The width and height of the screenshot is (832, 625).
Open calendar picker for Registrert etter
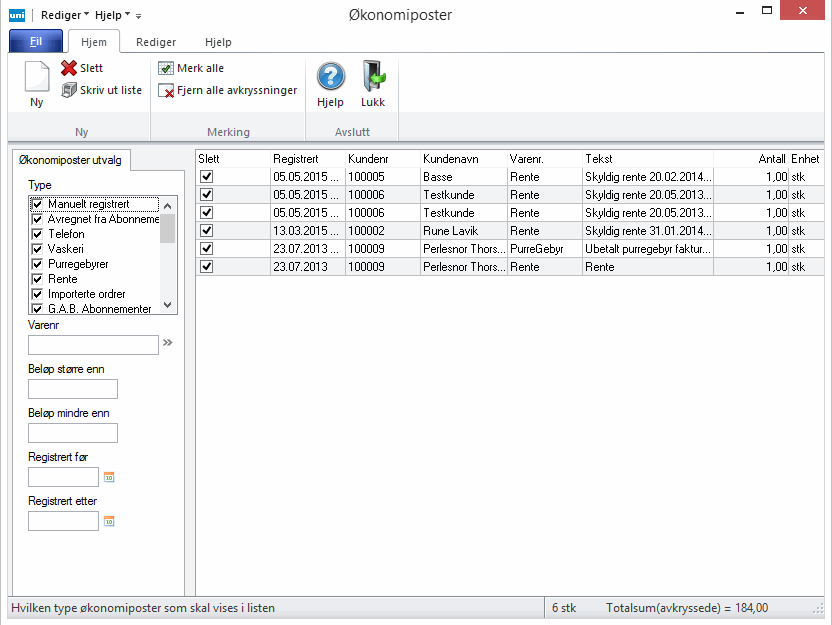(110, 521)
